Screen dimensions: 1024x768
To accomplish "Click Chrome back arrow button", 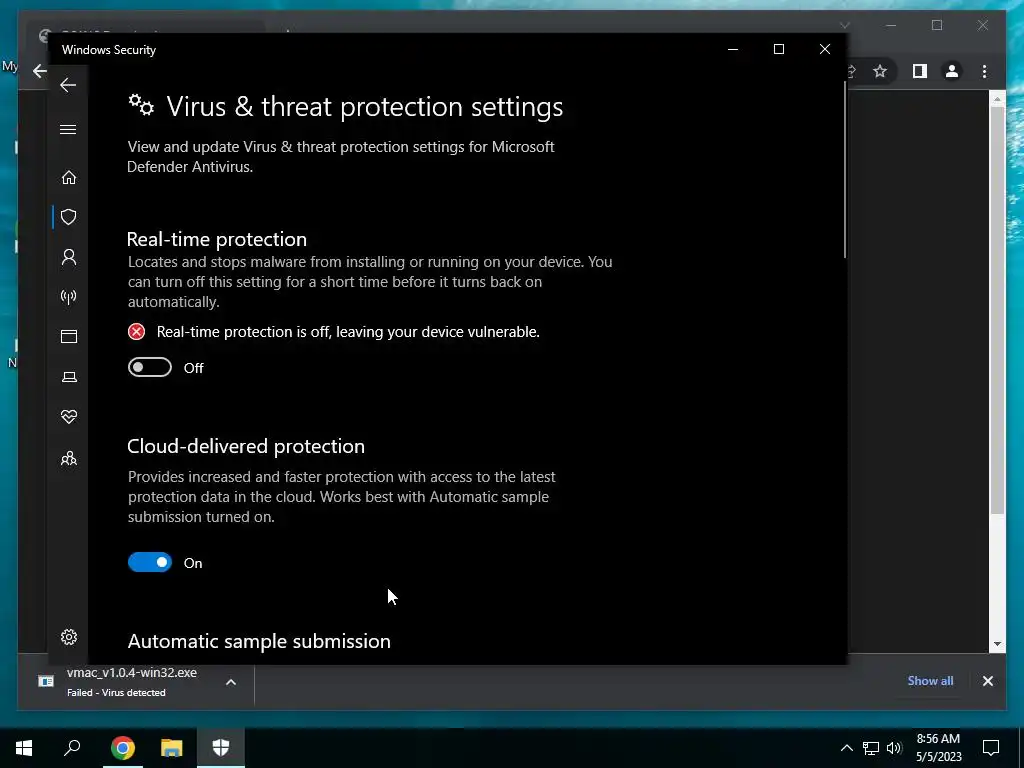I will (x=40, y=71).
